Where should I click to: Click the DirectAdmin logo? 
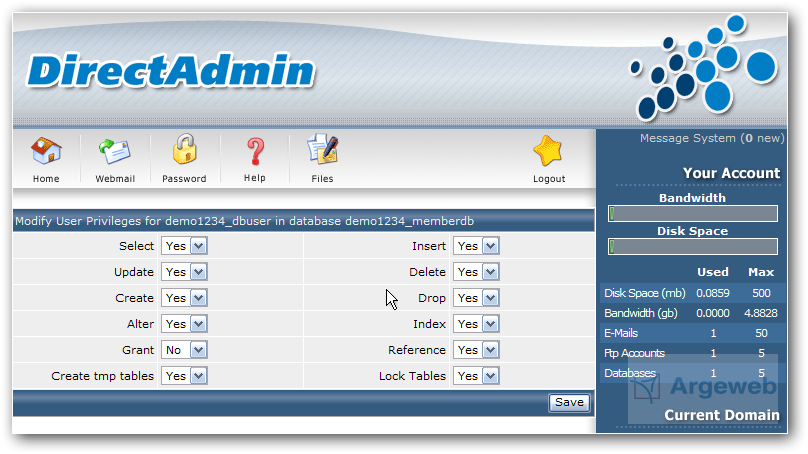[x=171, y=71]
